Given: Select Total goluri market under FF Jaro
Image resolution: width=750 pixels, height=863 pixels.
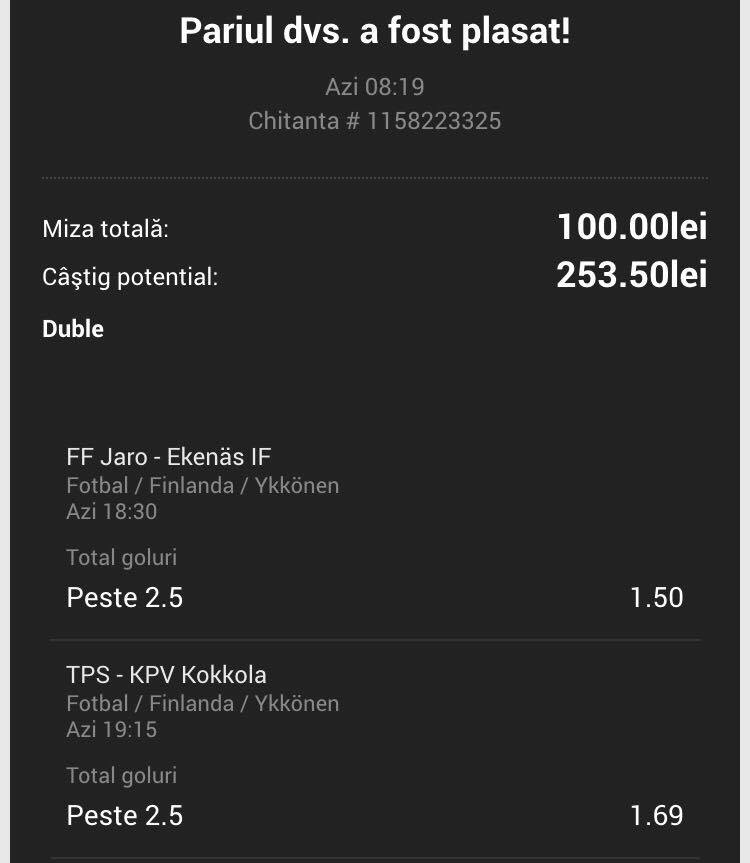Looking at the screenshot, I should tap(122, 558).
